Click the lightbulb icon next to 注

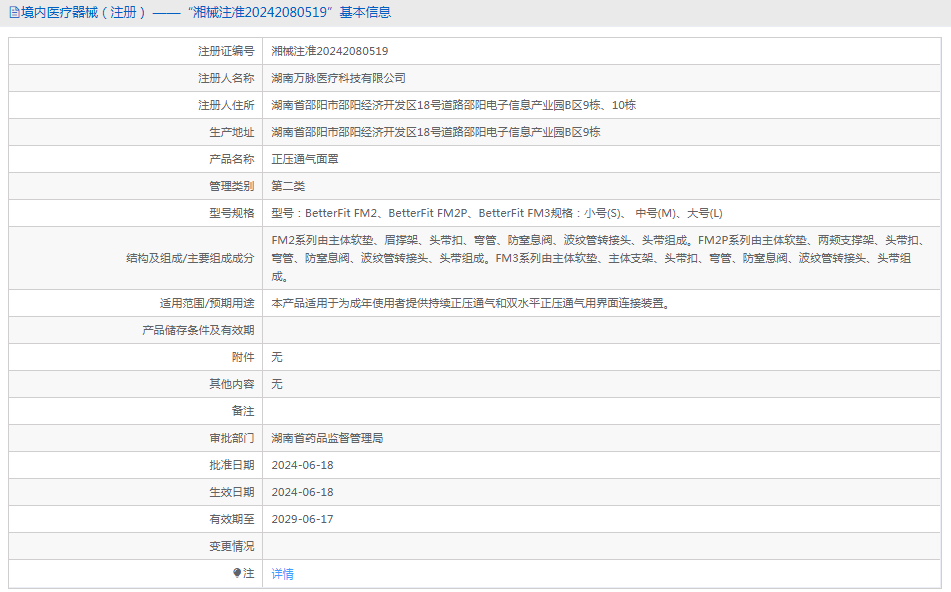tap(237, 573)
